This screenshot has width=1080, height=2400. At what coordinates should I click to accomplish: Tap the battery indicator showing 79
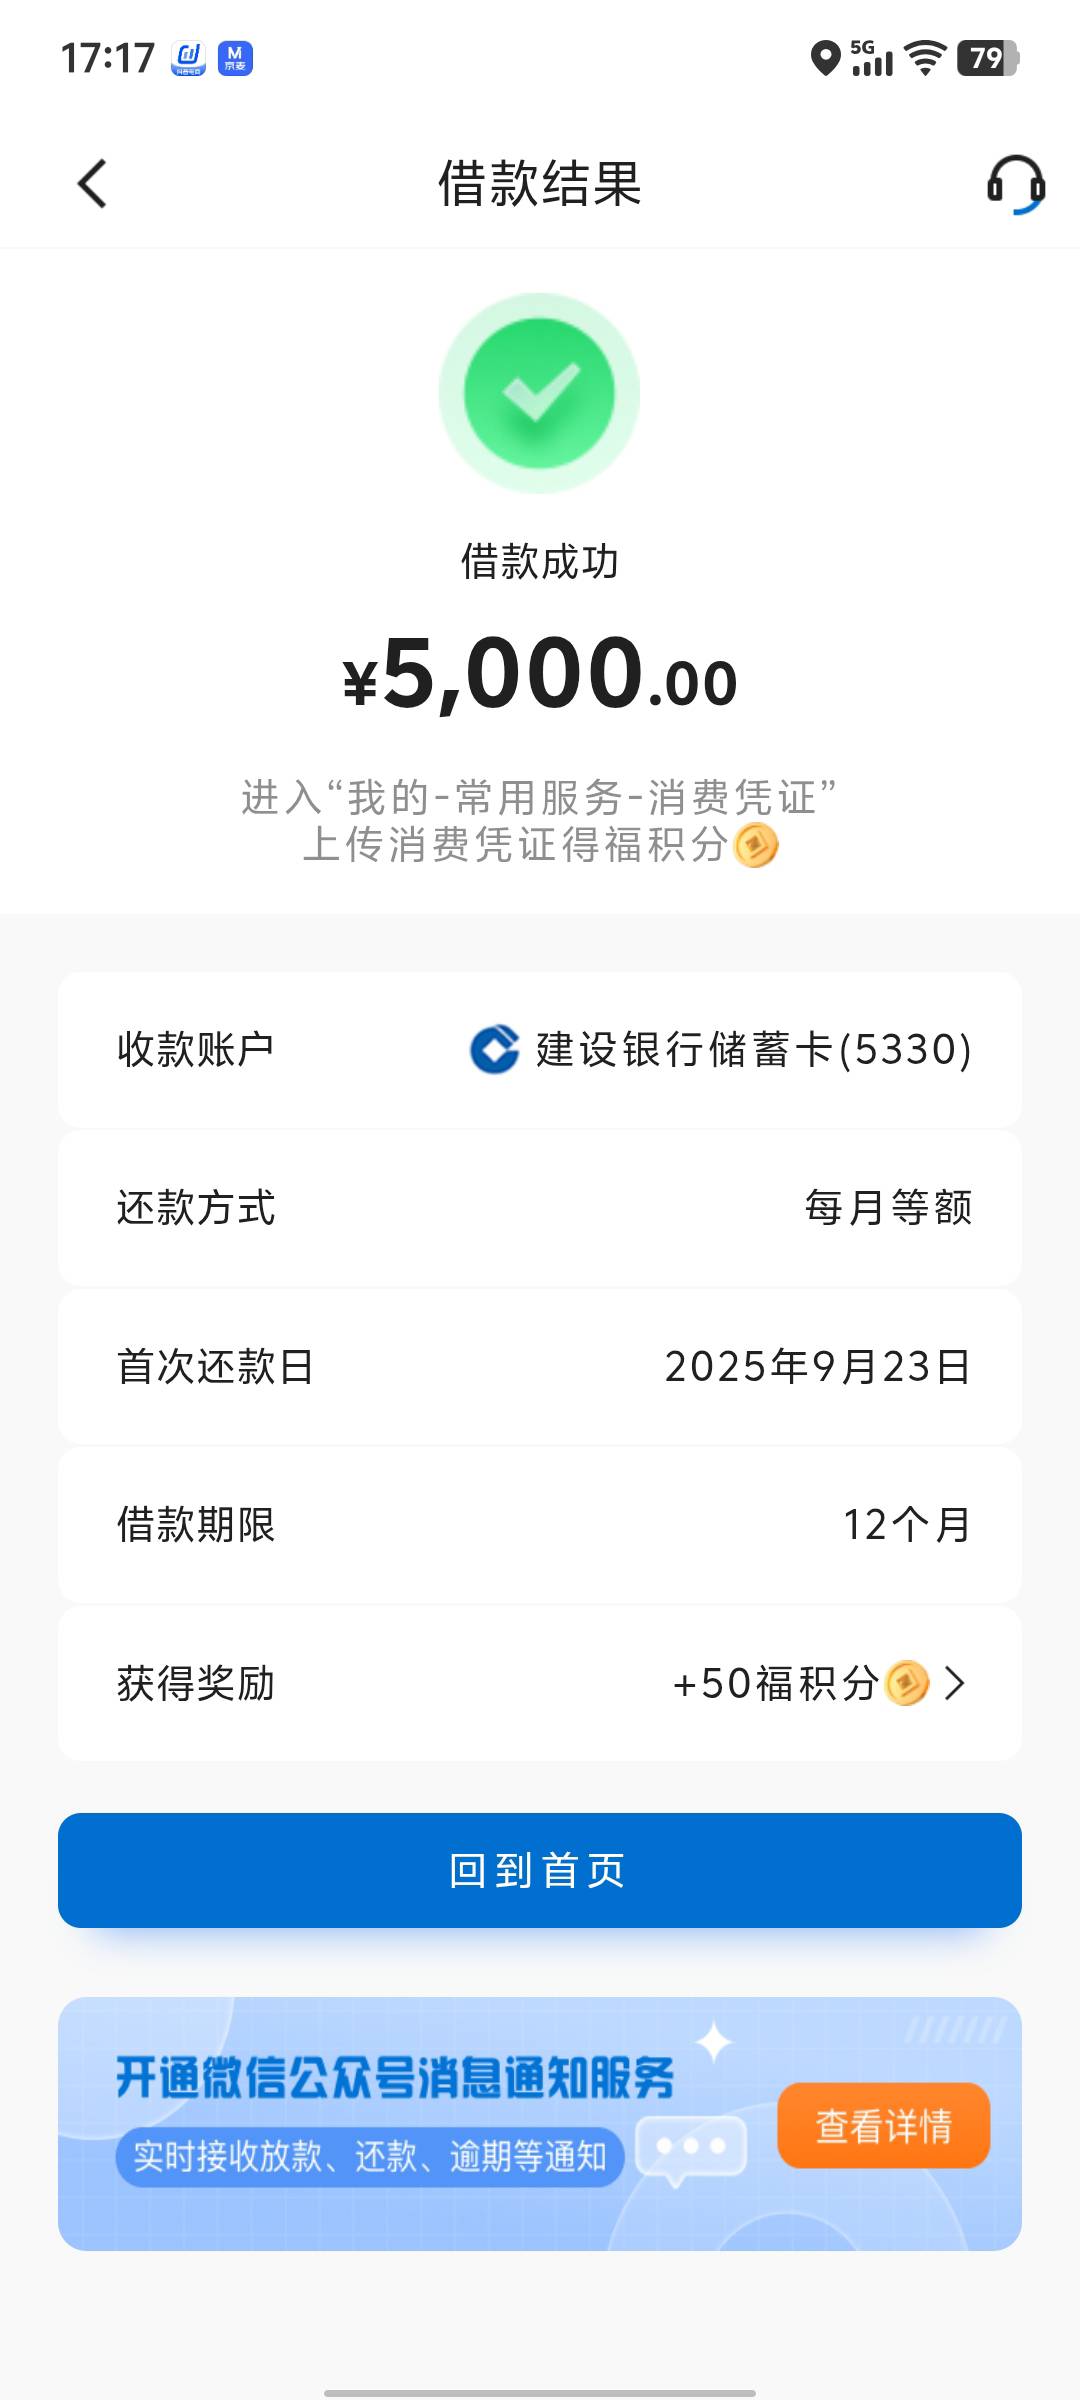tap(988, 58)
